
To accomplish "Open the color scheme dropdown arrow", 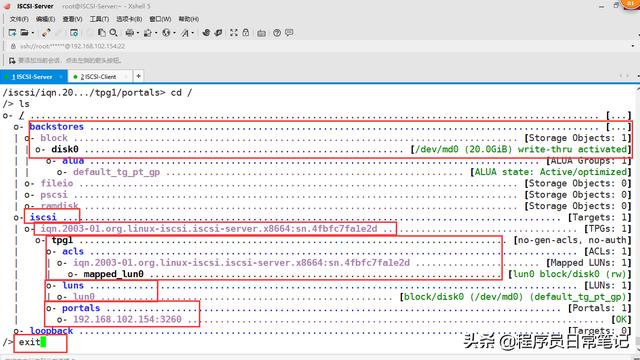I will [156, 33].
